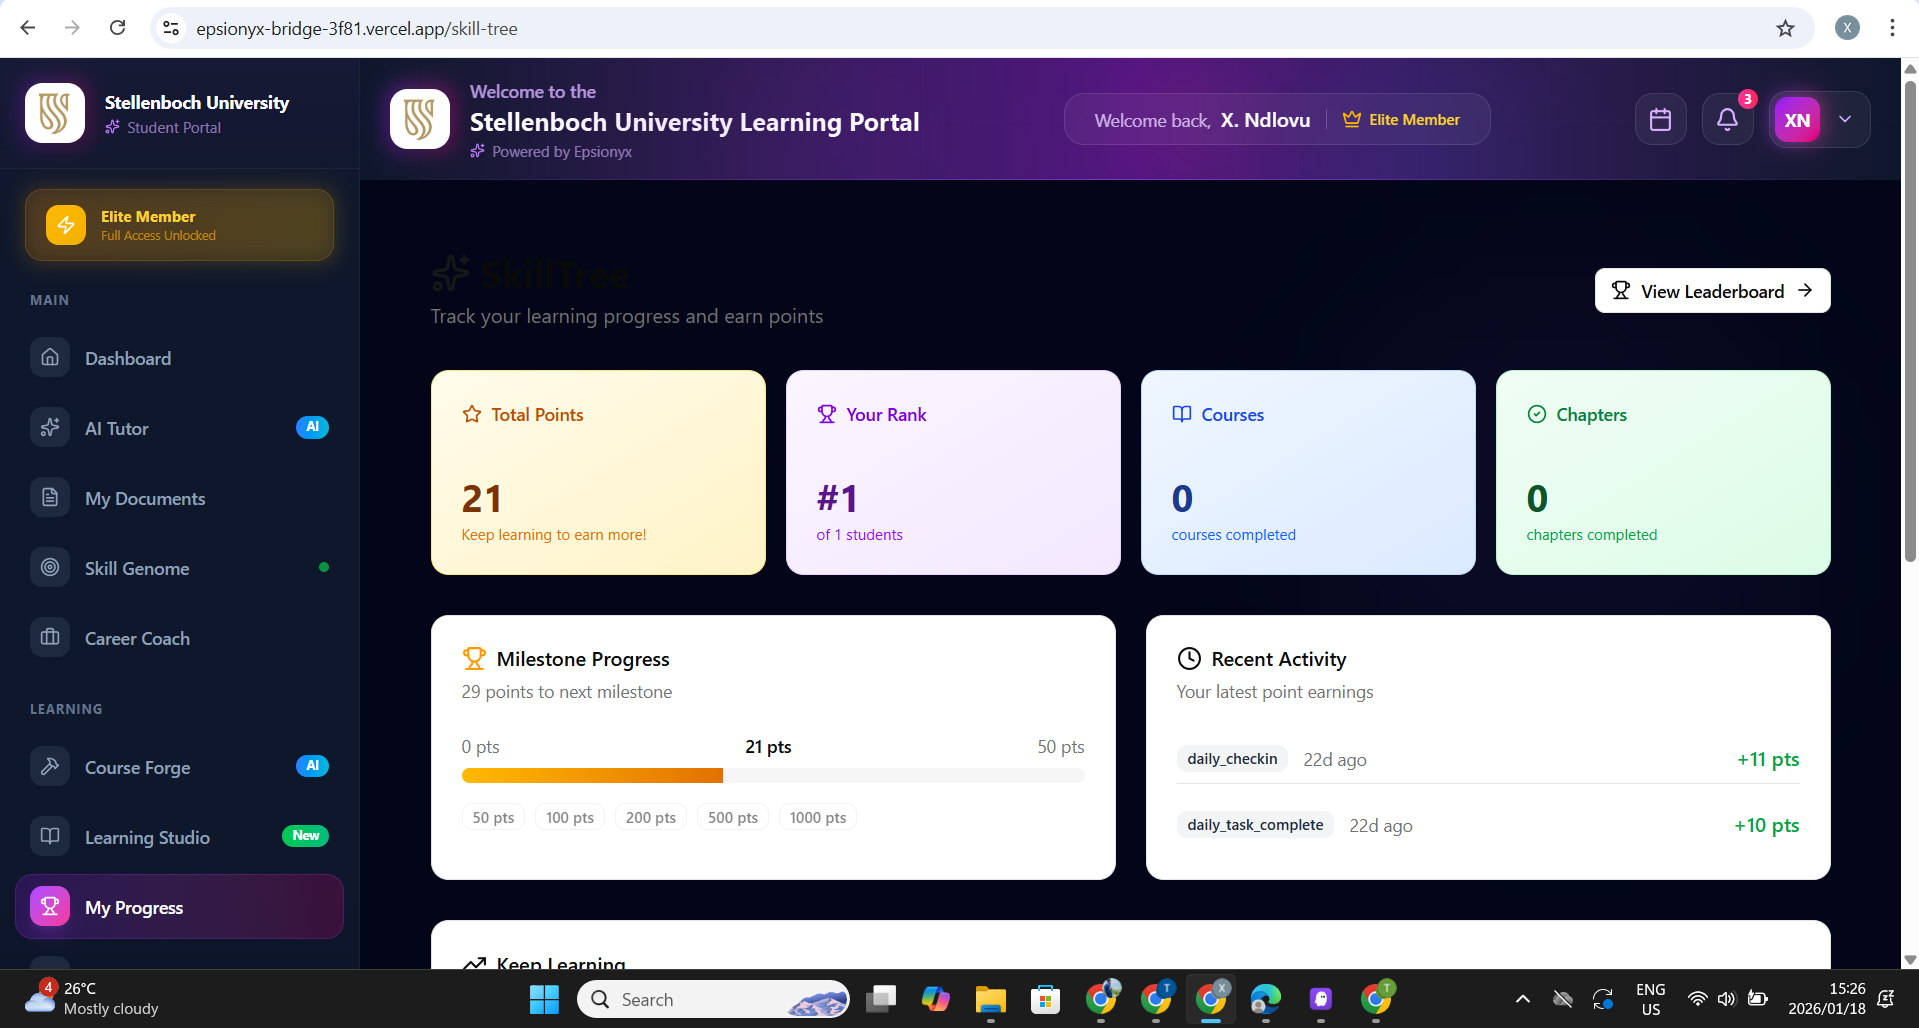This screenshot has height=1028, width=1919.
Task: Open the Chrome profile avatar
Action: click(x=1847, y=28)
